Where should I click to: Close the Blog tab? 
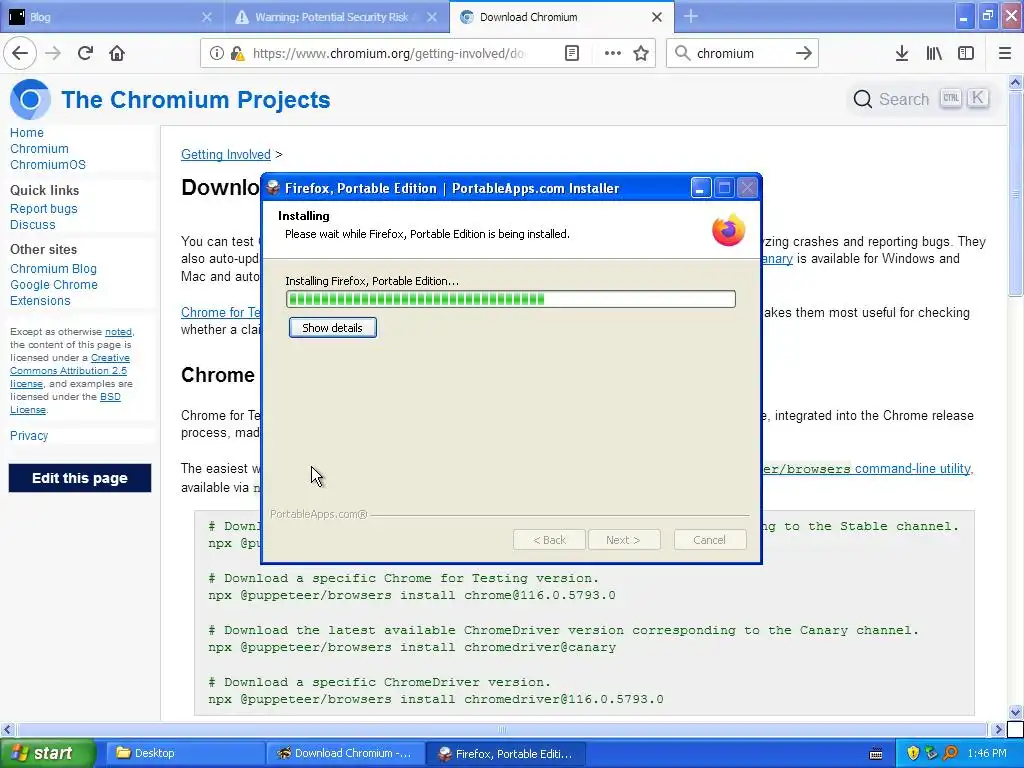click(207, 17)
